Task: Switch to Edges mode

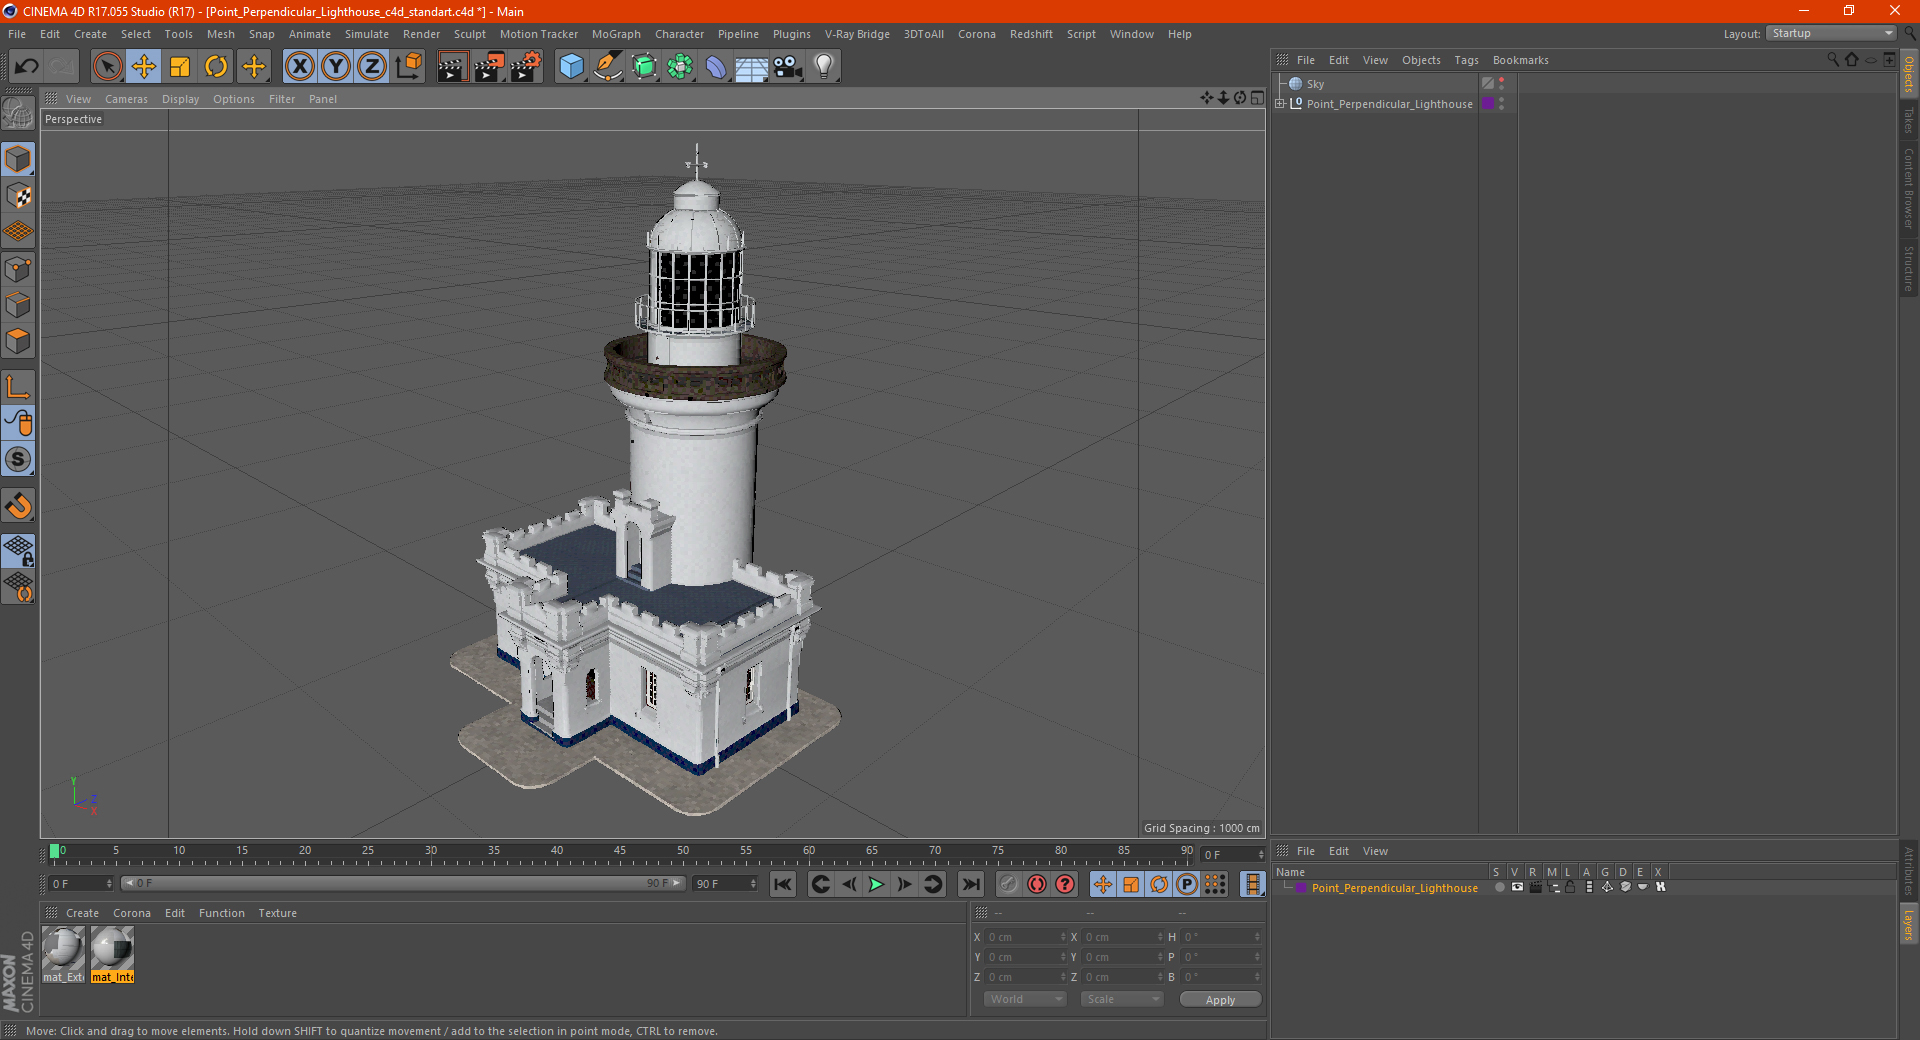Action: (18, 305)
